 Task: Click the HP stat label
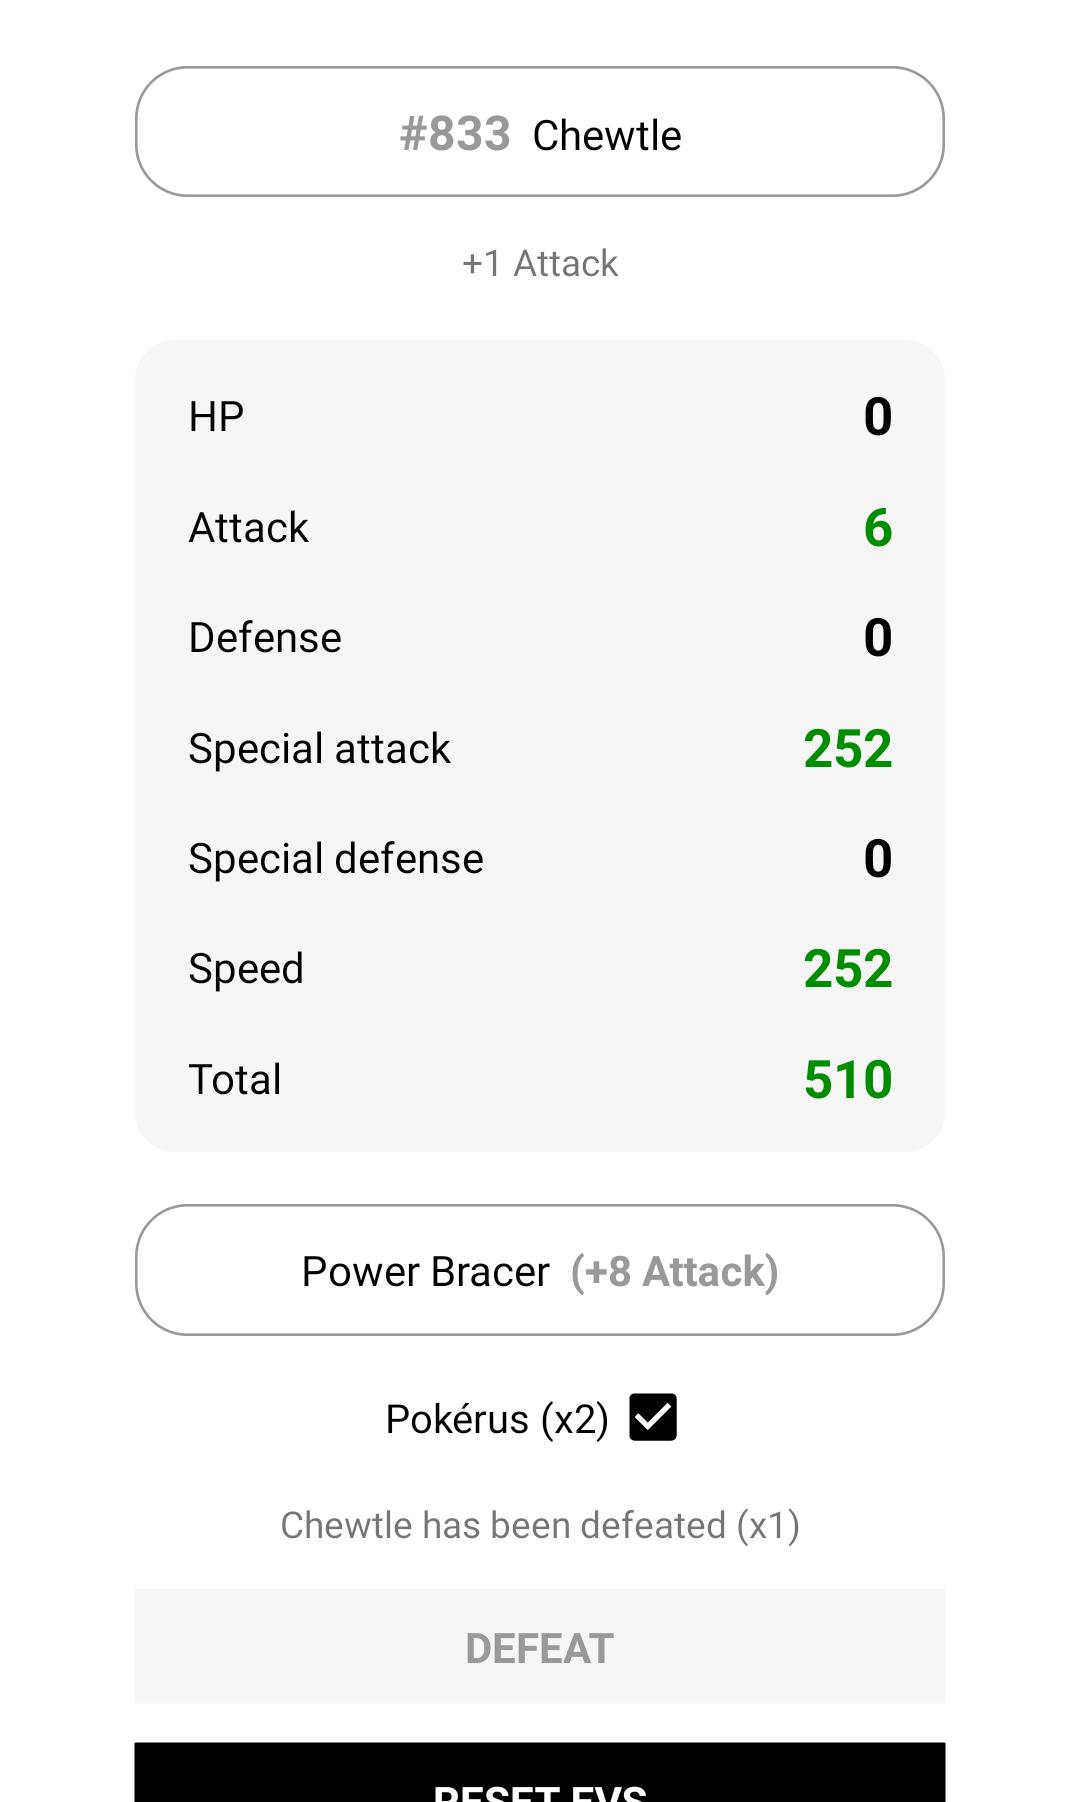point(216,417)
